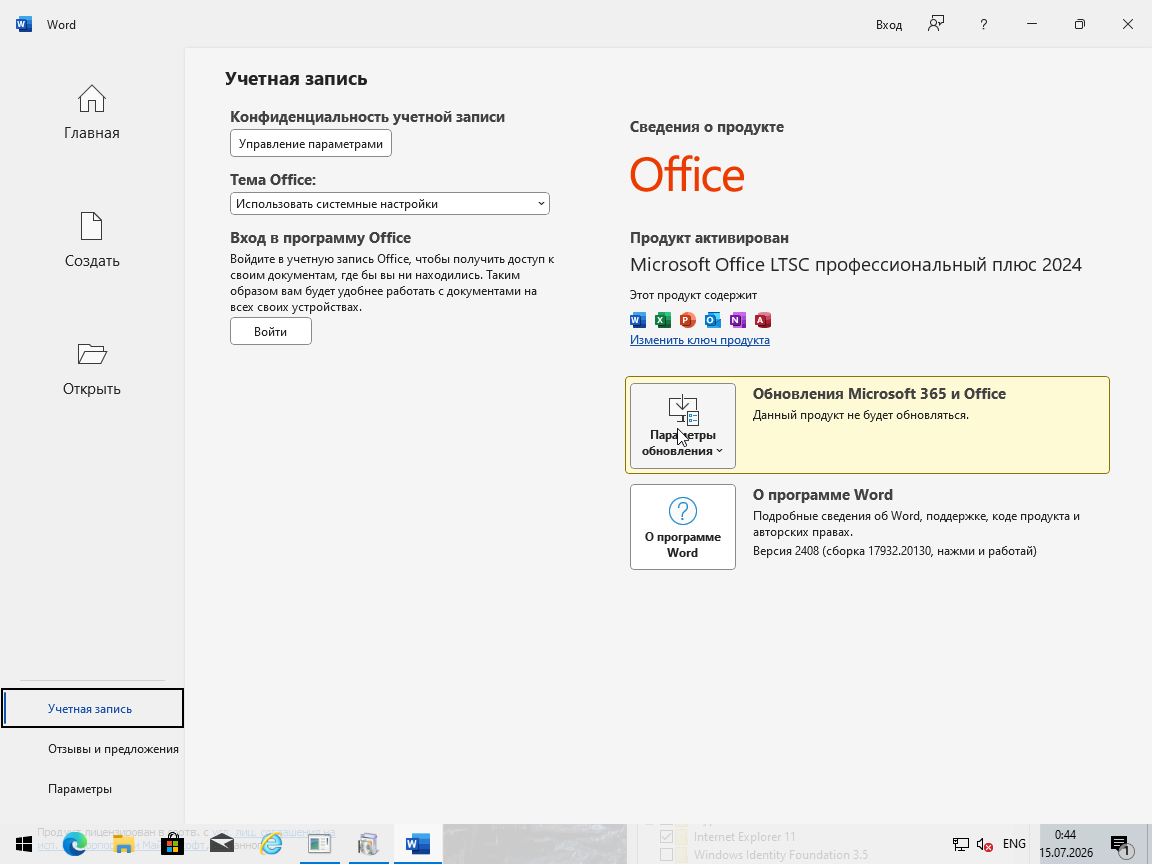1152x864 pixels.
Task: Click the Access product icon
Action: [x=763, y=320]
